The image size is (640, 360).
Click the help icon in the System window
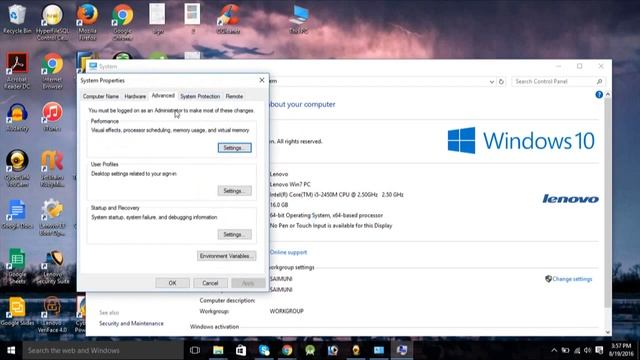[x=599, y=95]
